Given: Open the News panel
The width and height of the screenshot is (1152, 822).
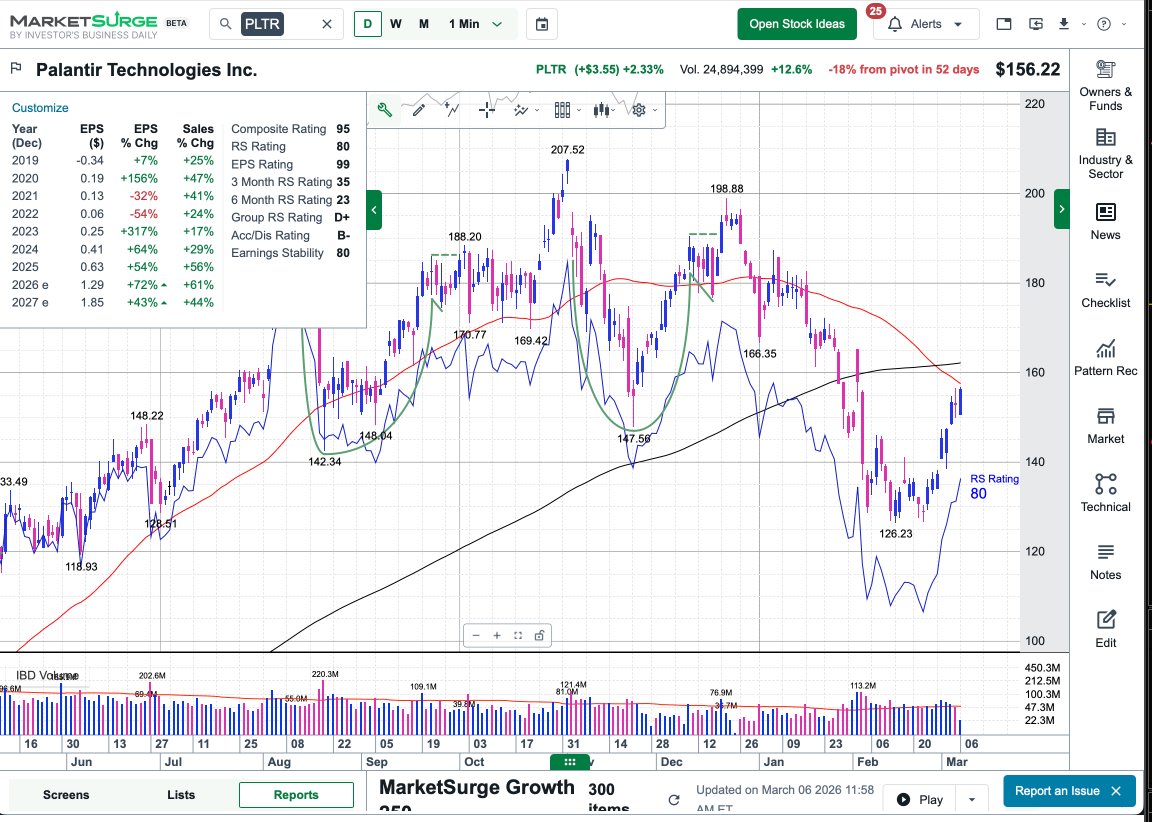Looking at the screenshot, I should tap(1105, 222).
